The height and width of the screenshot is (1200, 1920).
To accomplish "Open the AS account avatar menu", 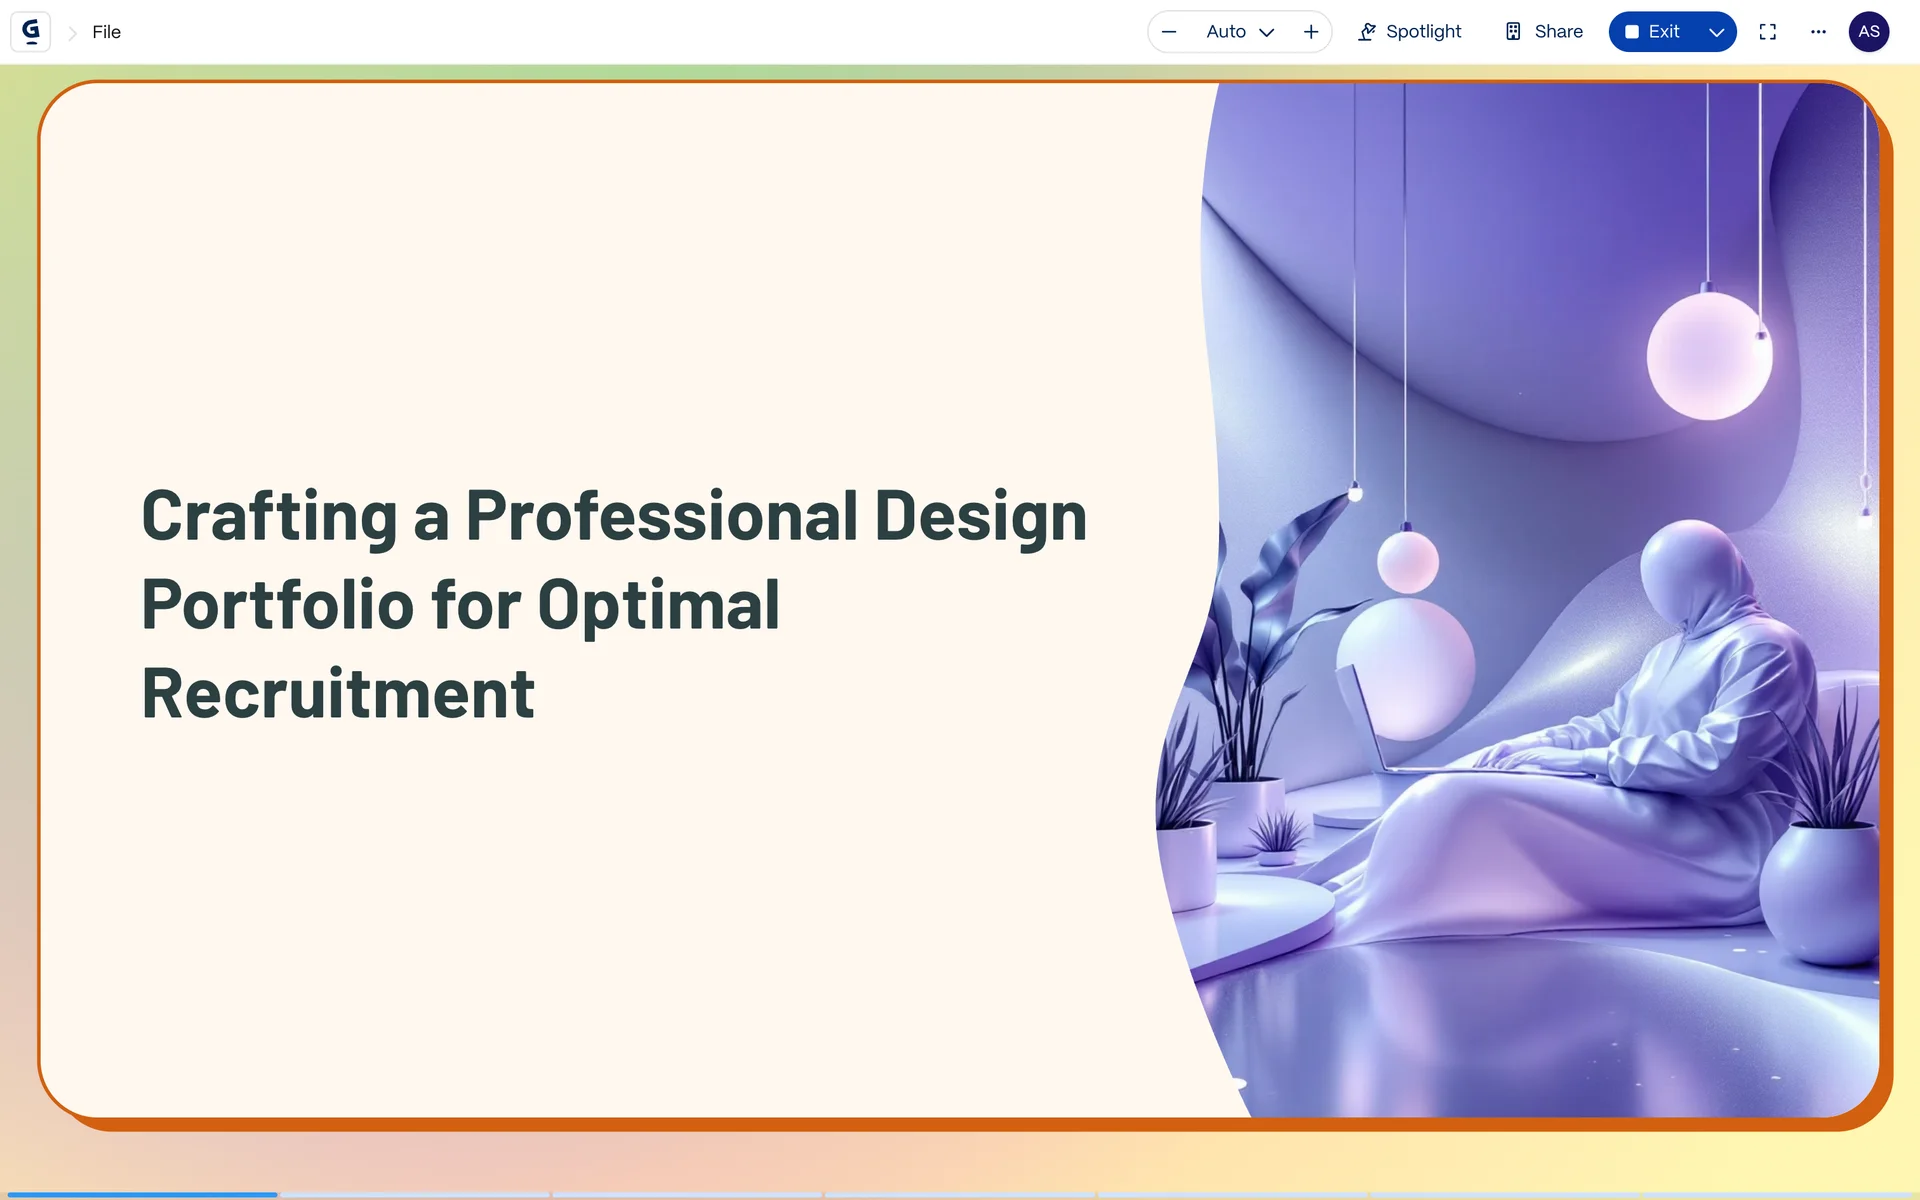I will (x=1868, y=32).
